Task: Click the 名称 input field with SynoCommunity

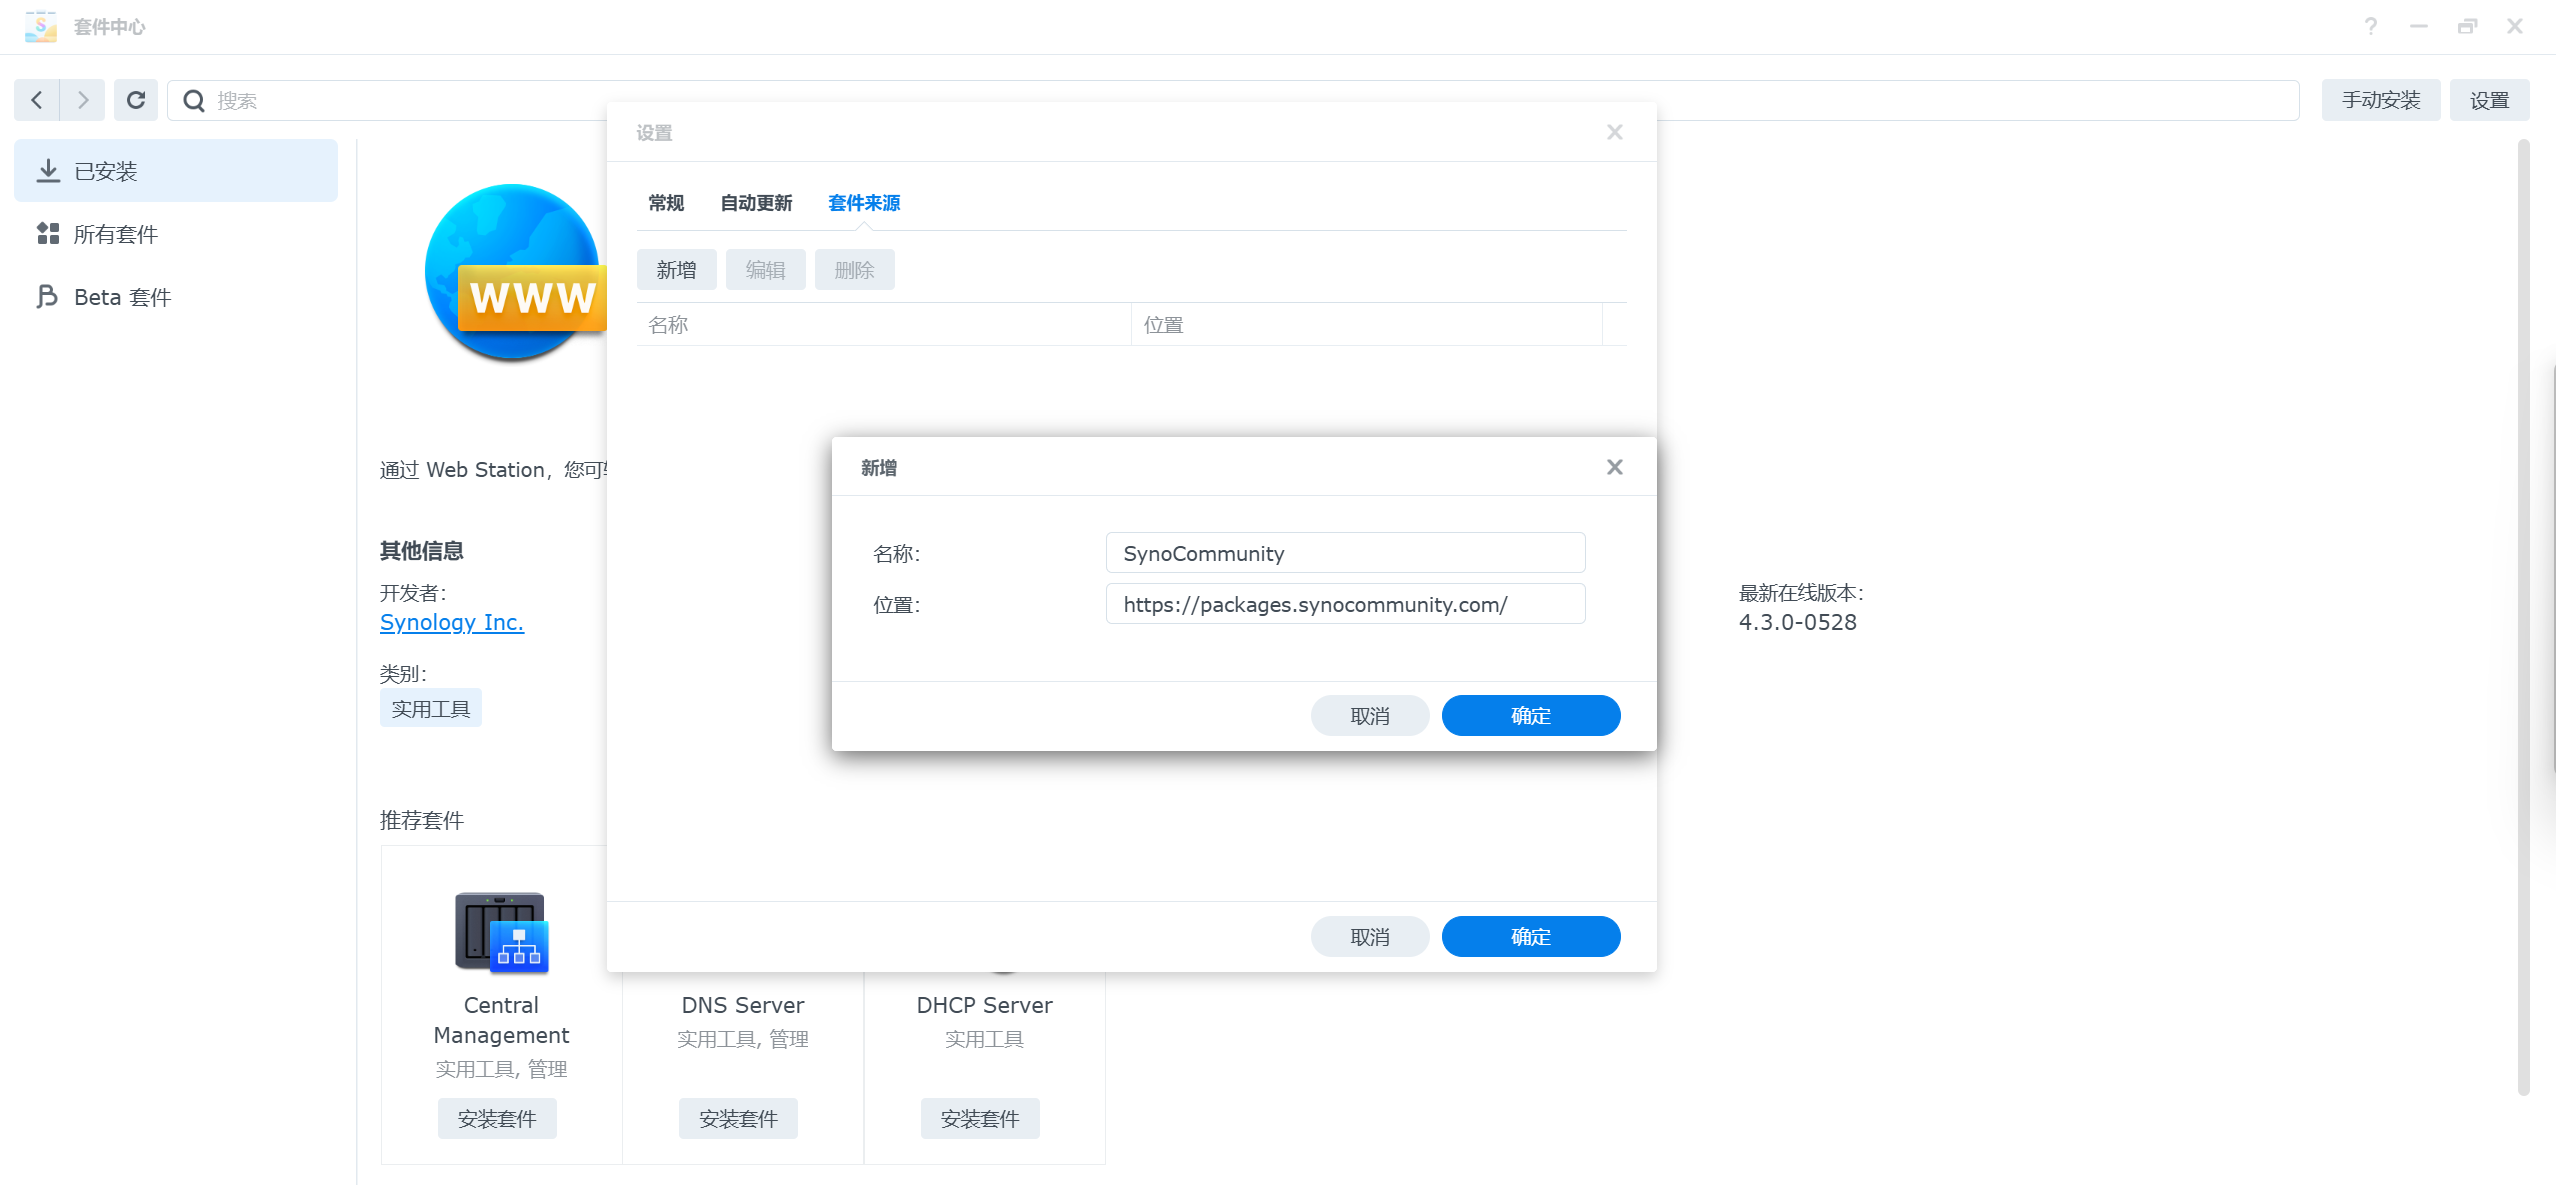Action: tap(1345, 553)
